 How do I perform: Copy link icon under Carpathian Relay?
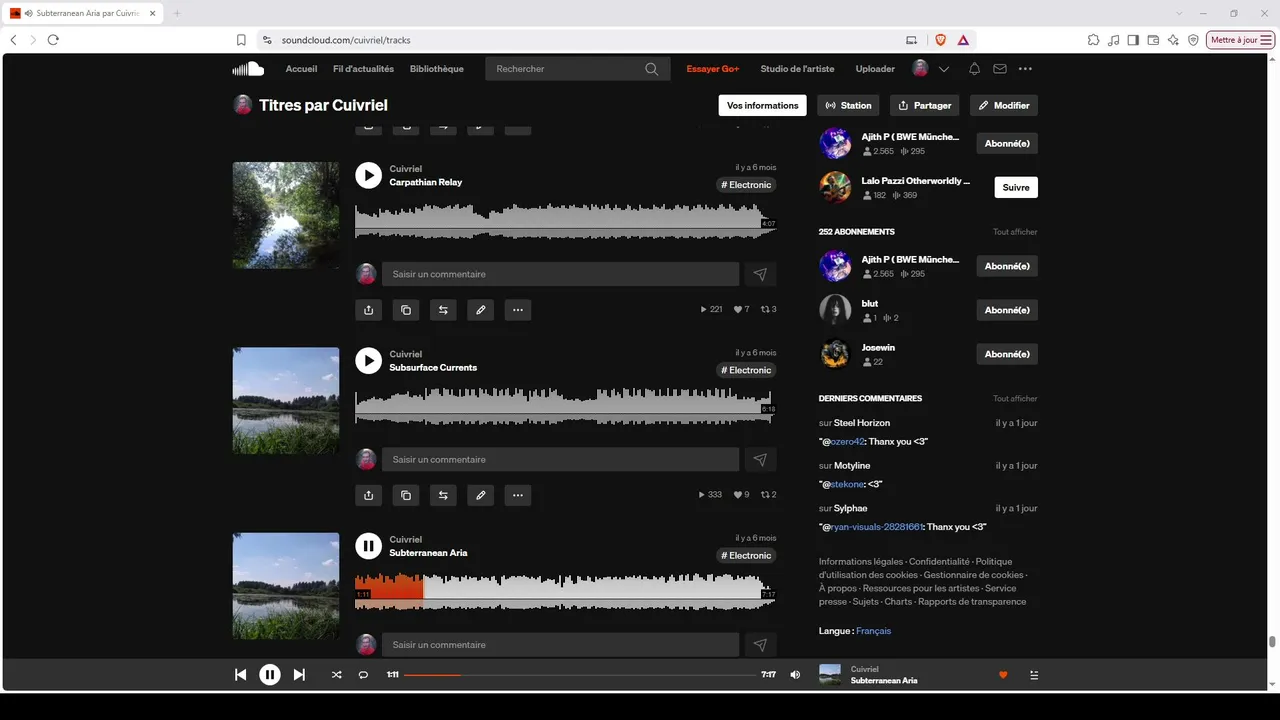click(x=406, y=310)
